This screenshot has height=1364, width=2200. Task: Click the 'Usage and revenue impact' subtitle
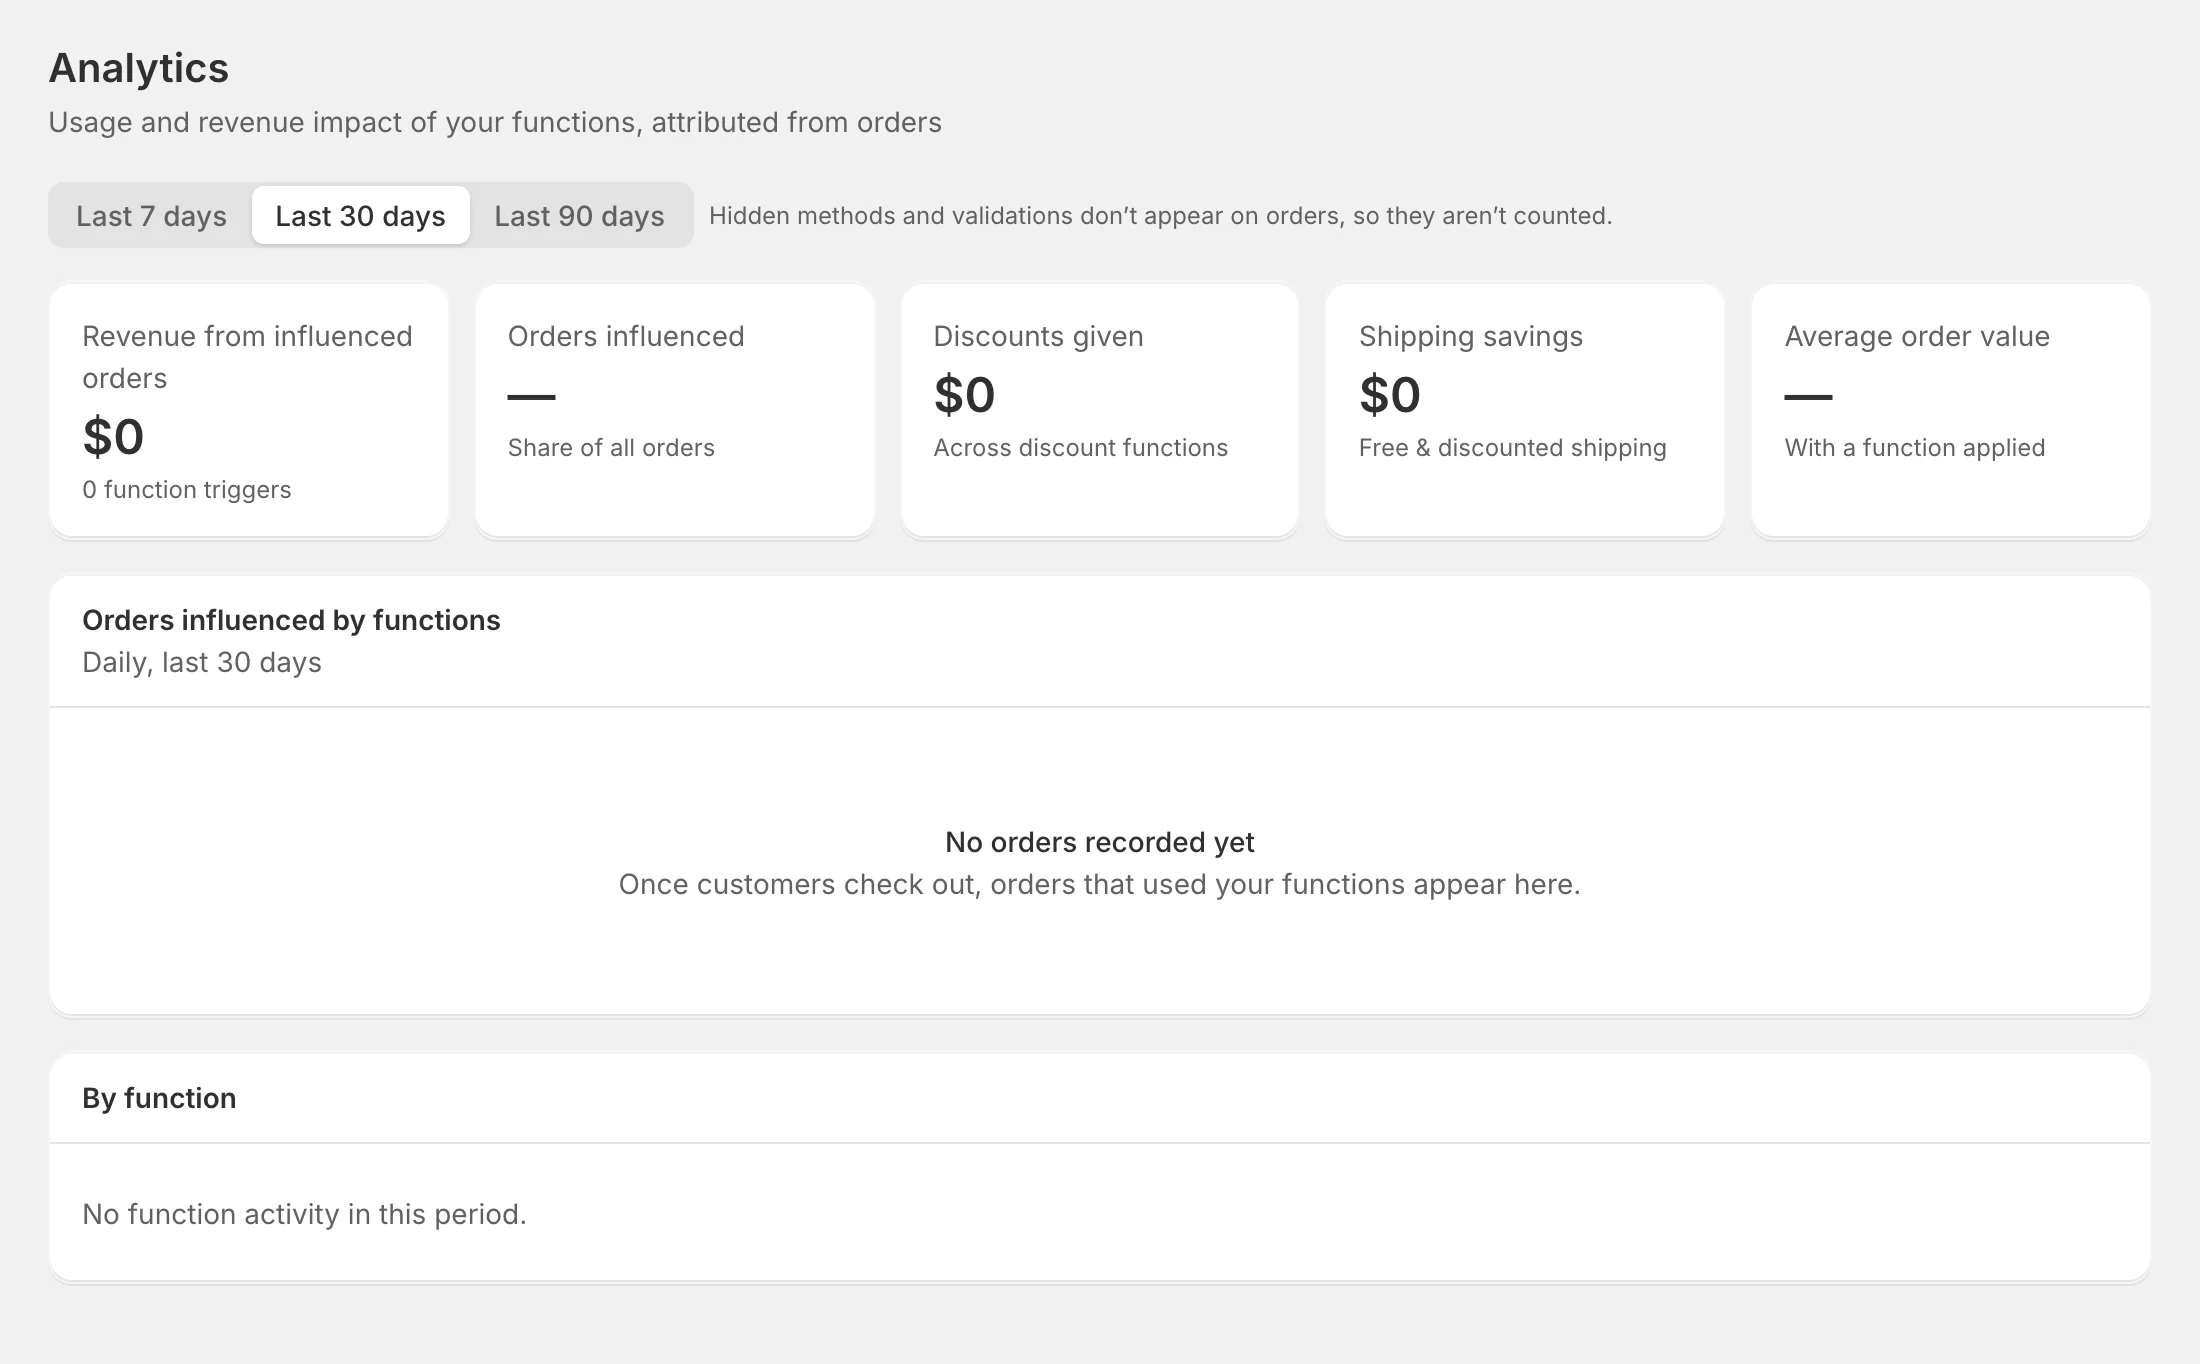point(495,122)
